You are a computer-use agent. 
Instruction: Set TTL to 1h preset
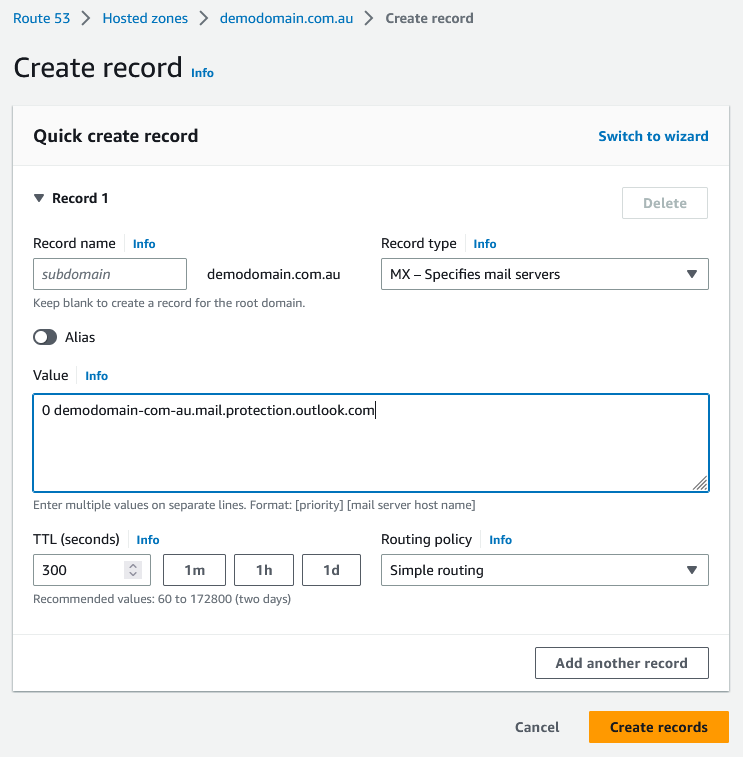264,570
